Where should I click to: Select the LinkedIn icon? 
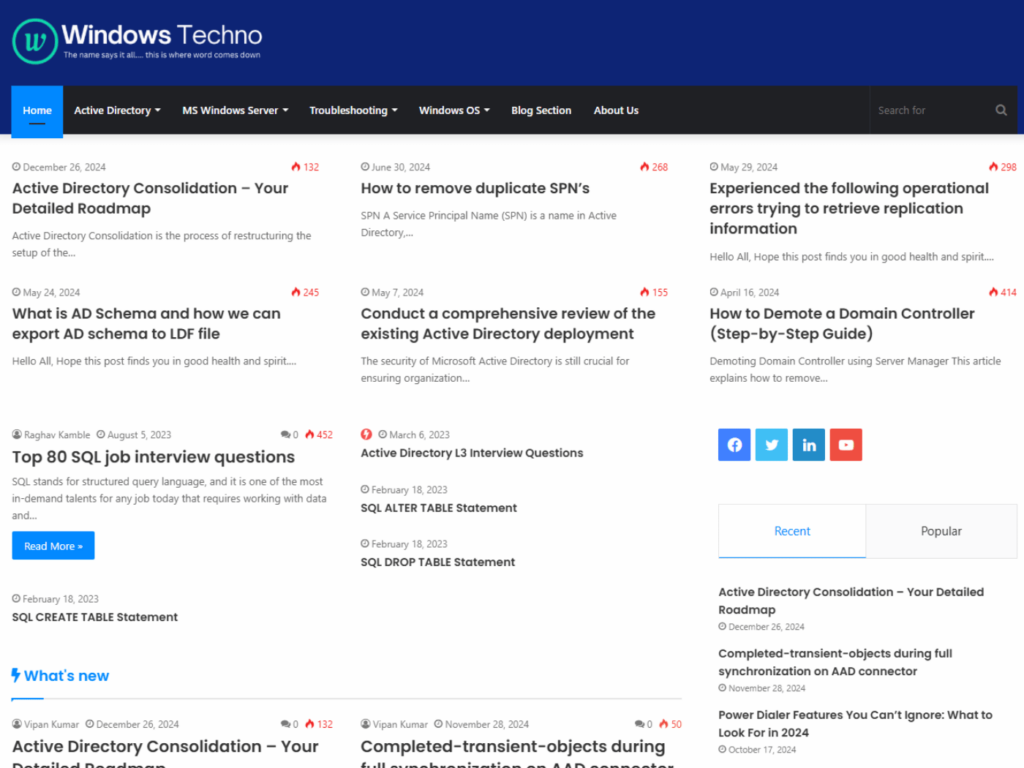click(x=808, y=444)
